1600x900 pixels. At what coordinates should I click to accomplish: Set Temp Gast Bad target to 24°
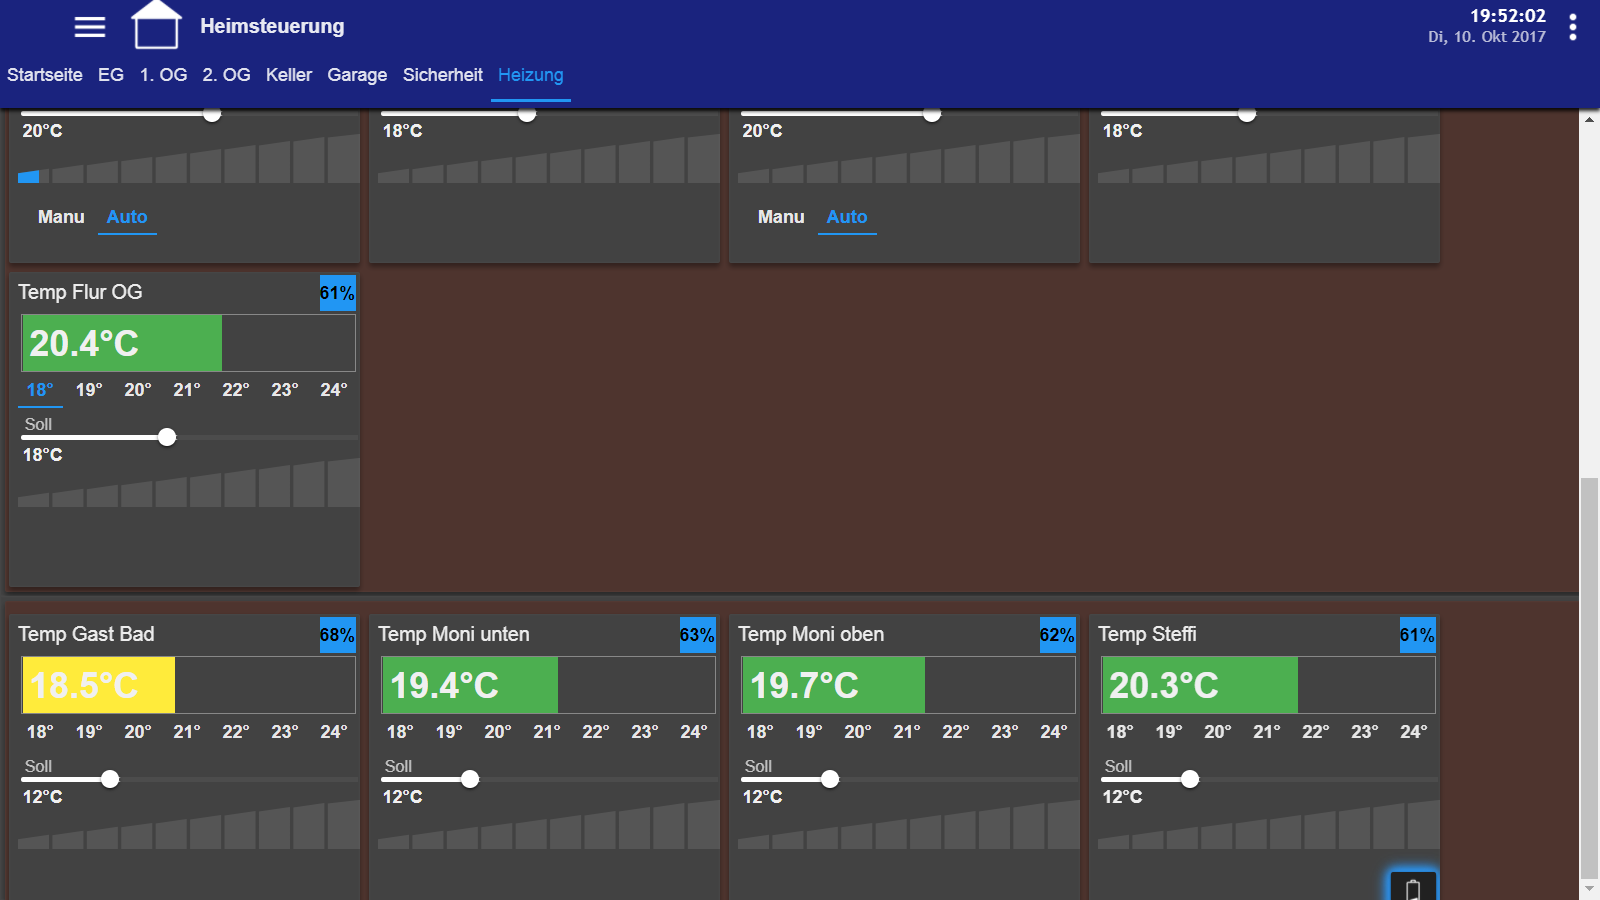coord(334,732)
